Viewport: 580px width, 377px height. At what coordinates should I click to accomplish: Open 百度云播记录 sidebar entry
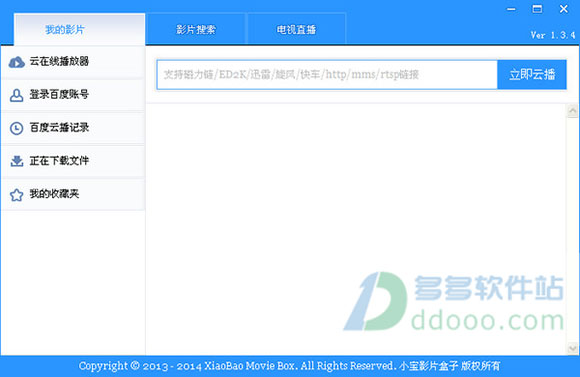[x=73, y=128]
